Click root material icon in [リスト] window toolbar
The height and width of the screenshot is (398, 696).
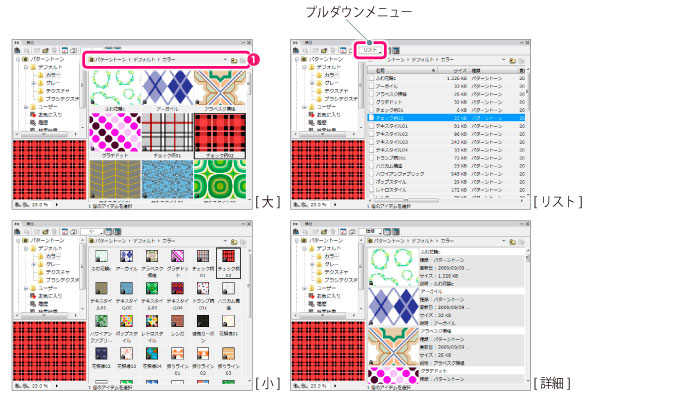click(296, 51)
